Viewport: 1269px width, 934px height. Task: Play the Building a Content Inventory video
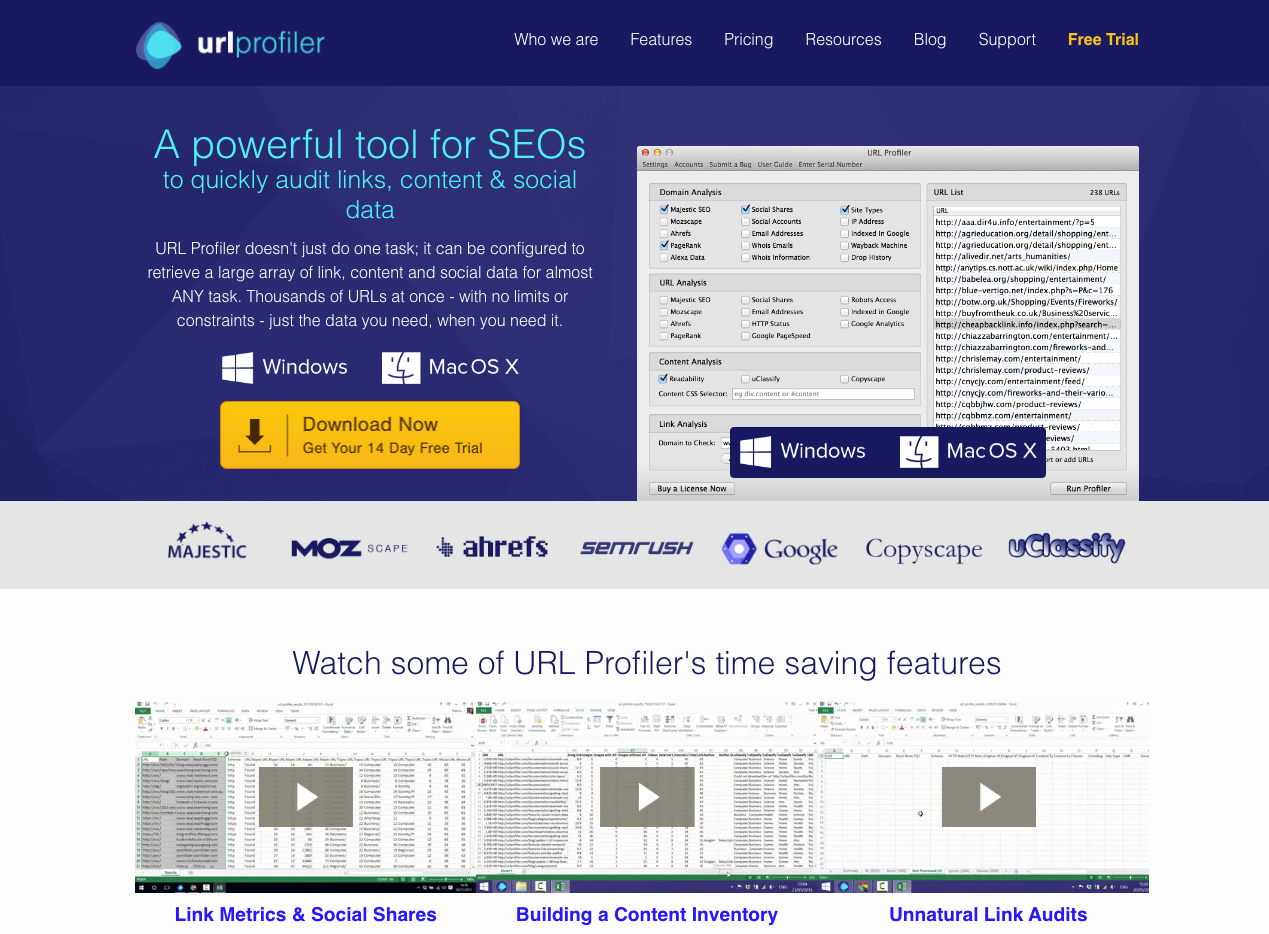coord(648,796)
